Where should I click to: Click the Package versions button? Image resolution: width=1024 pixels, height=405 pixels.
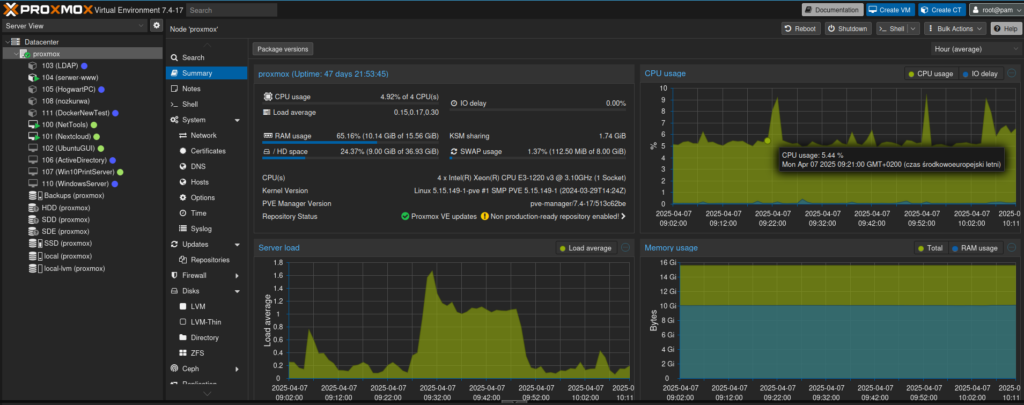283,49
